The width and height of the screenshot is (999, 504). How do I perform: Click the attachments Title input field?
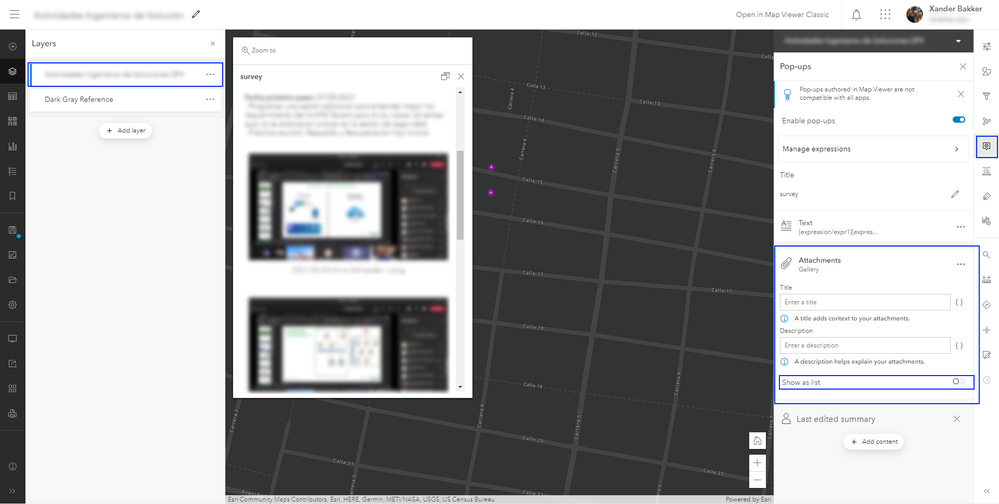point(865,302)
